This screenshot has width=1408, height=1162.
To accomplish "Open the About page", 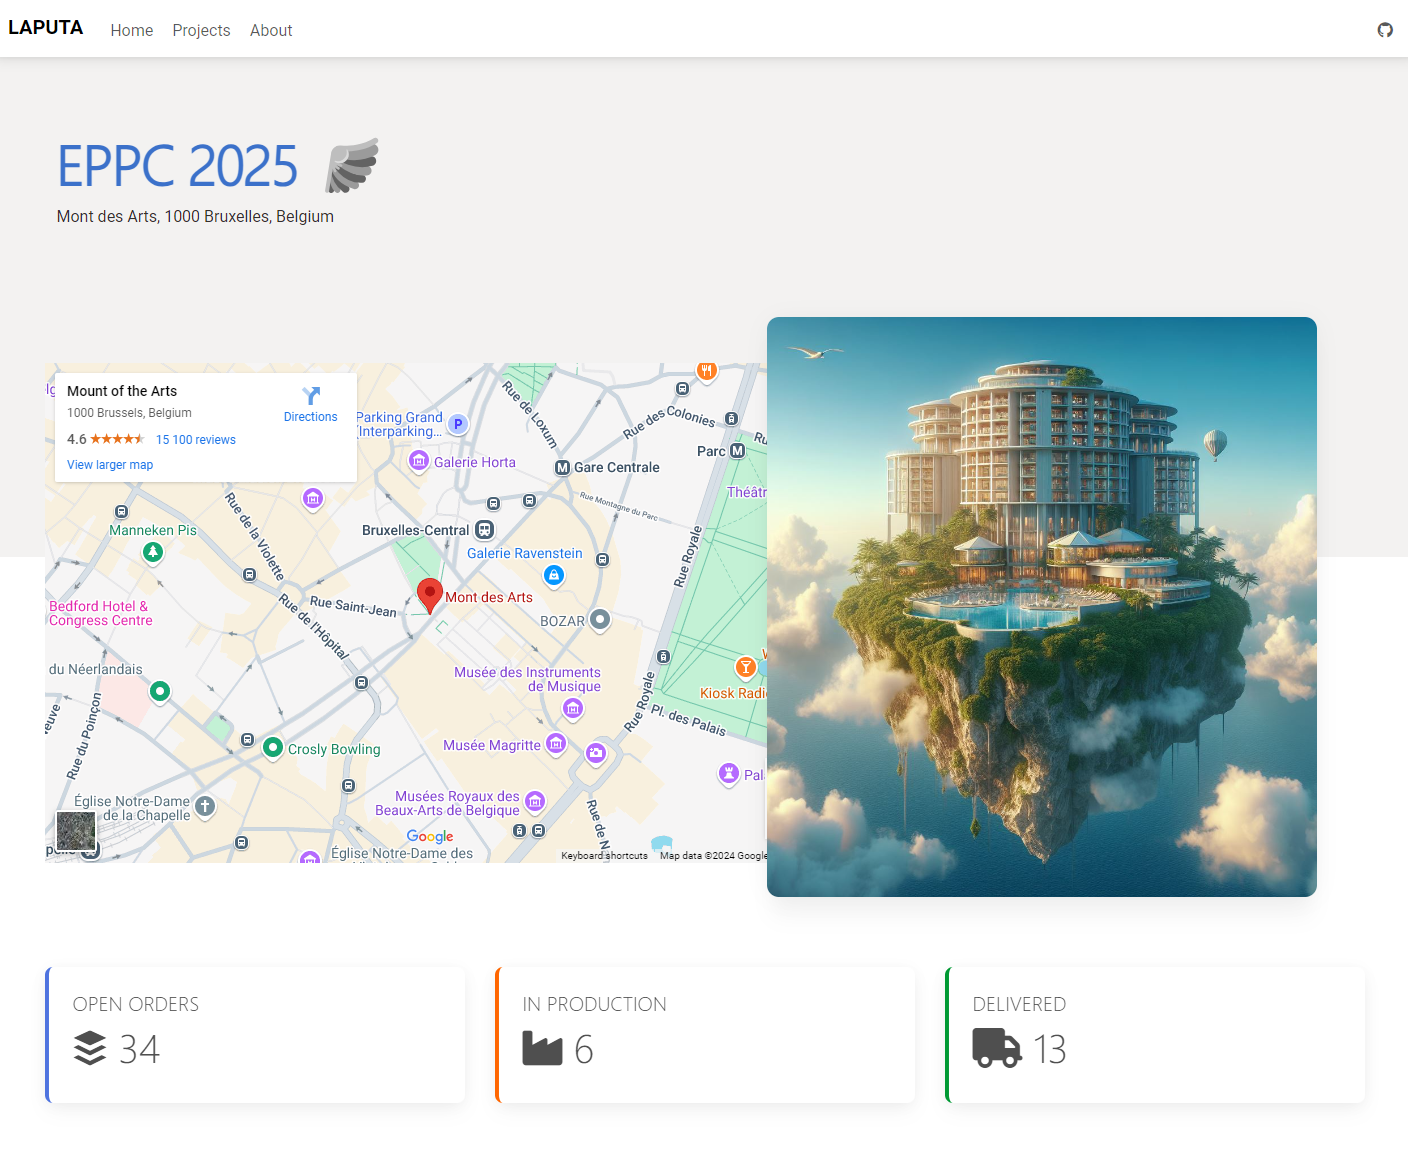I will (271, 30).
